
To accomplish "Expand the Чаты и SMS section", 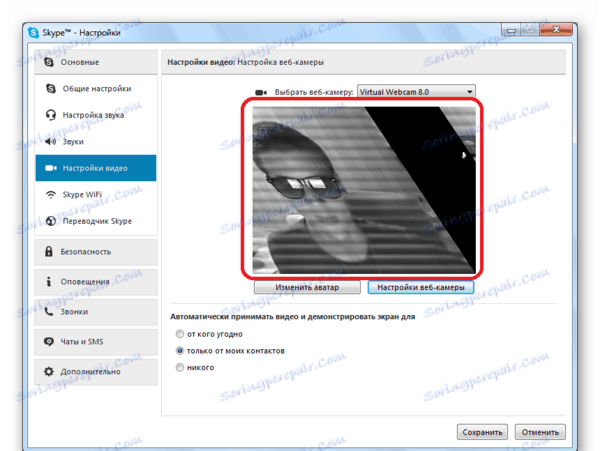I will [x=96, y=342].
